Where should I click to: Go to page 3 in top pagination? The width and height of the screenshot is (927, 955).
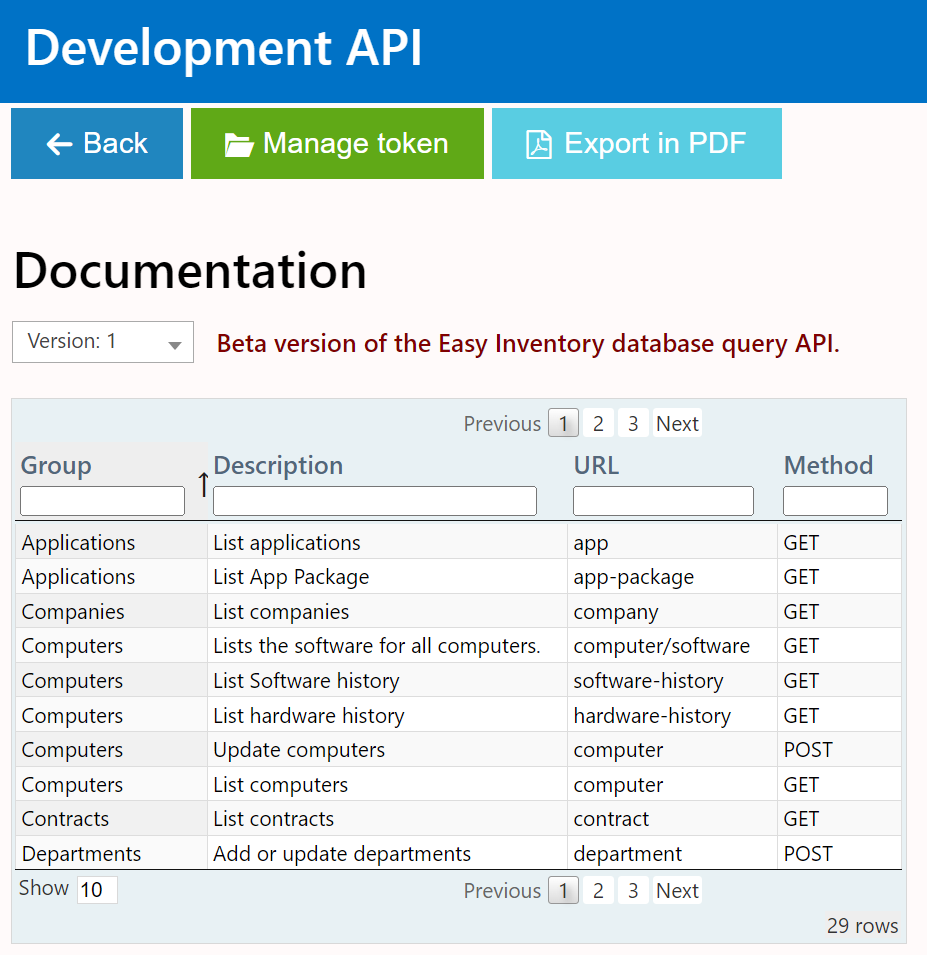[633, 424]
